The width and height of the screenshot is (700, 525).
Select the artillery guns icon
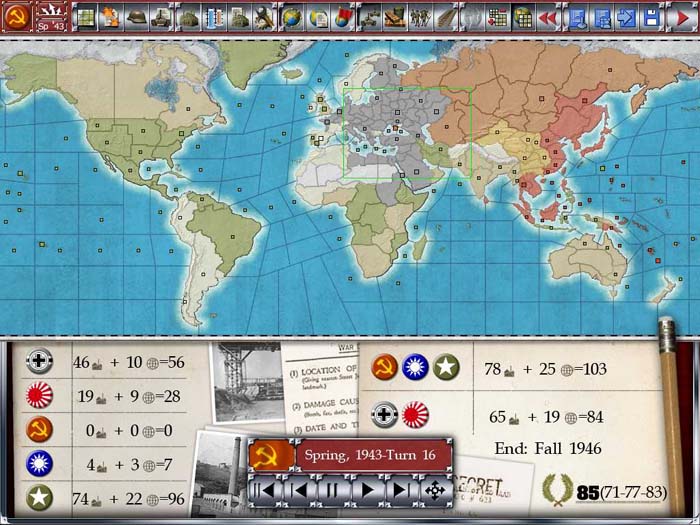coord(371,18)
